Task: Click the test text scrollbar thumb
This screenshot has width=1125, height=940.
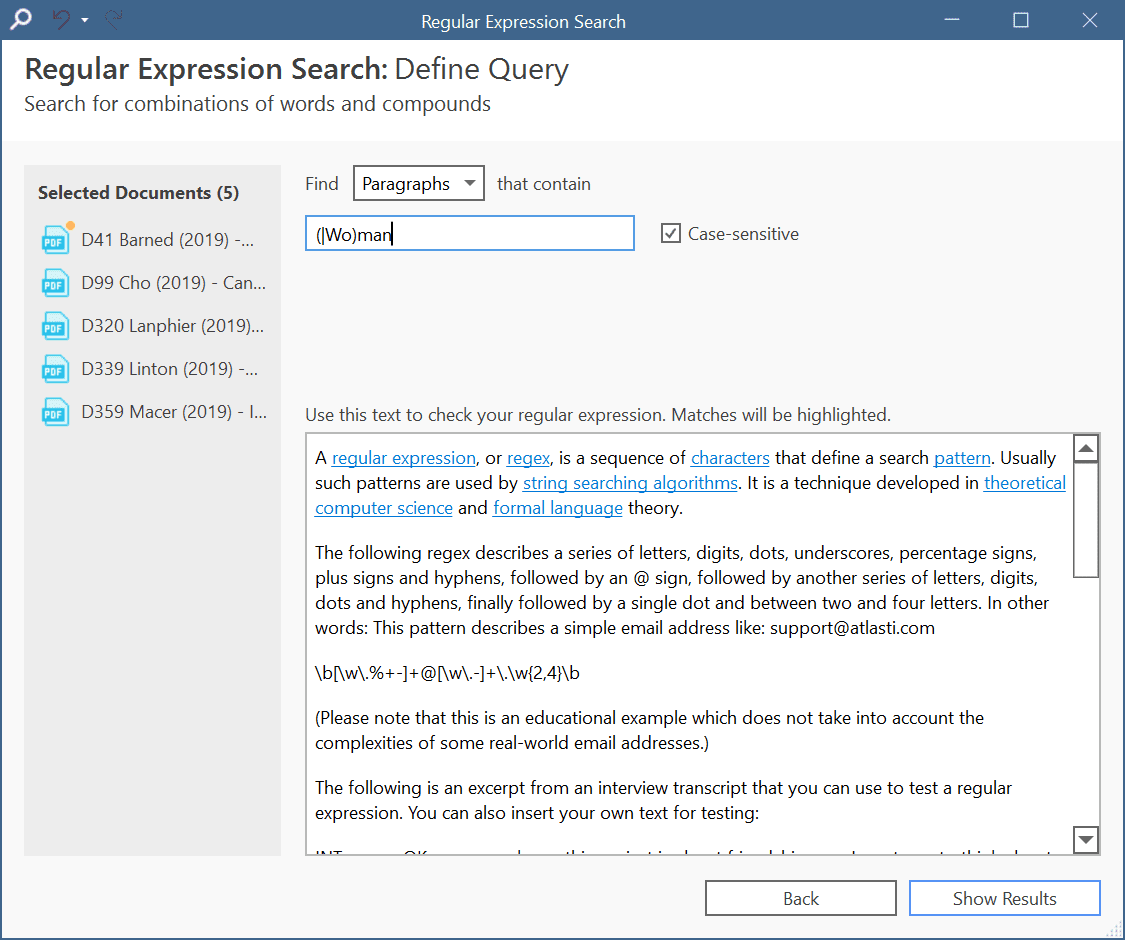Action: [x=1086, y=520]
